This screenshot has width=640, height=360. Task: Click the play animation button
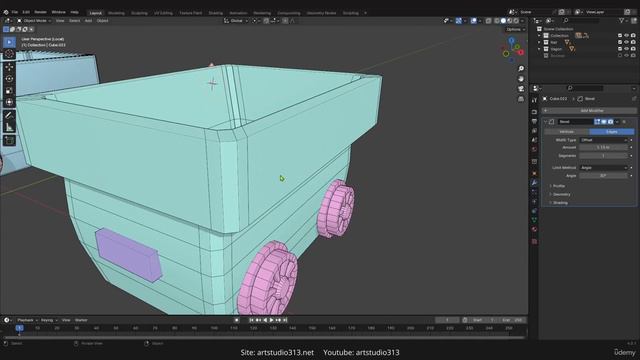(x=271, y=320)
